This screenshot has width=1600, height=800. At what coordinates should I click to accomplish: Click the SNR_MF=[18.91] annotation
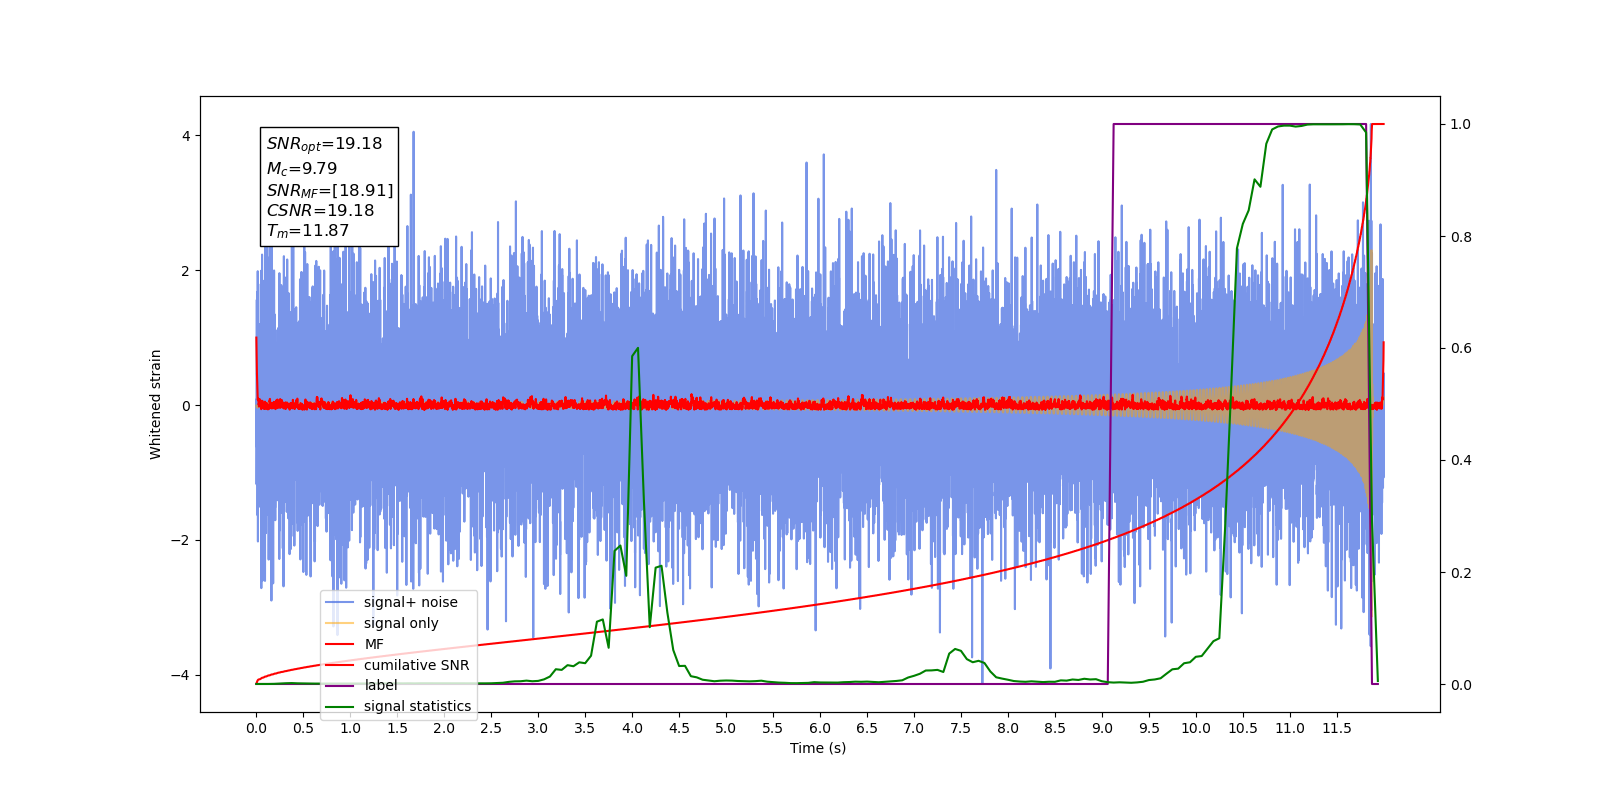pos(330,190)
